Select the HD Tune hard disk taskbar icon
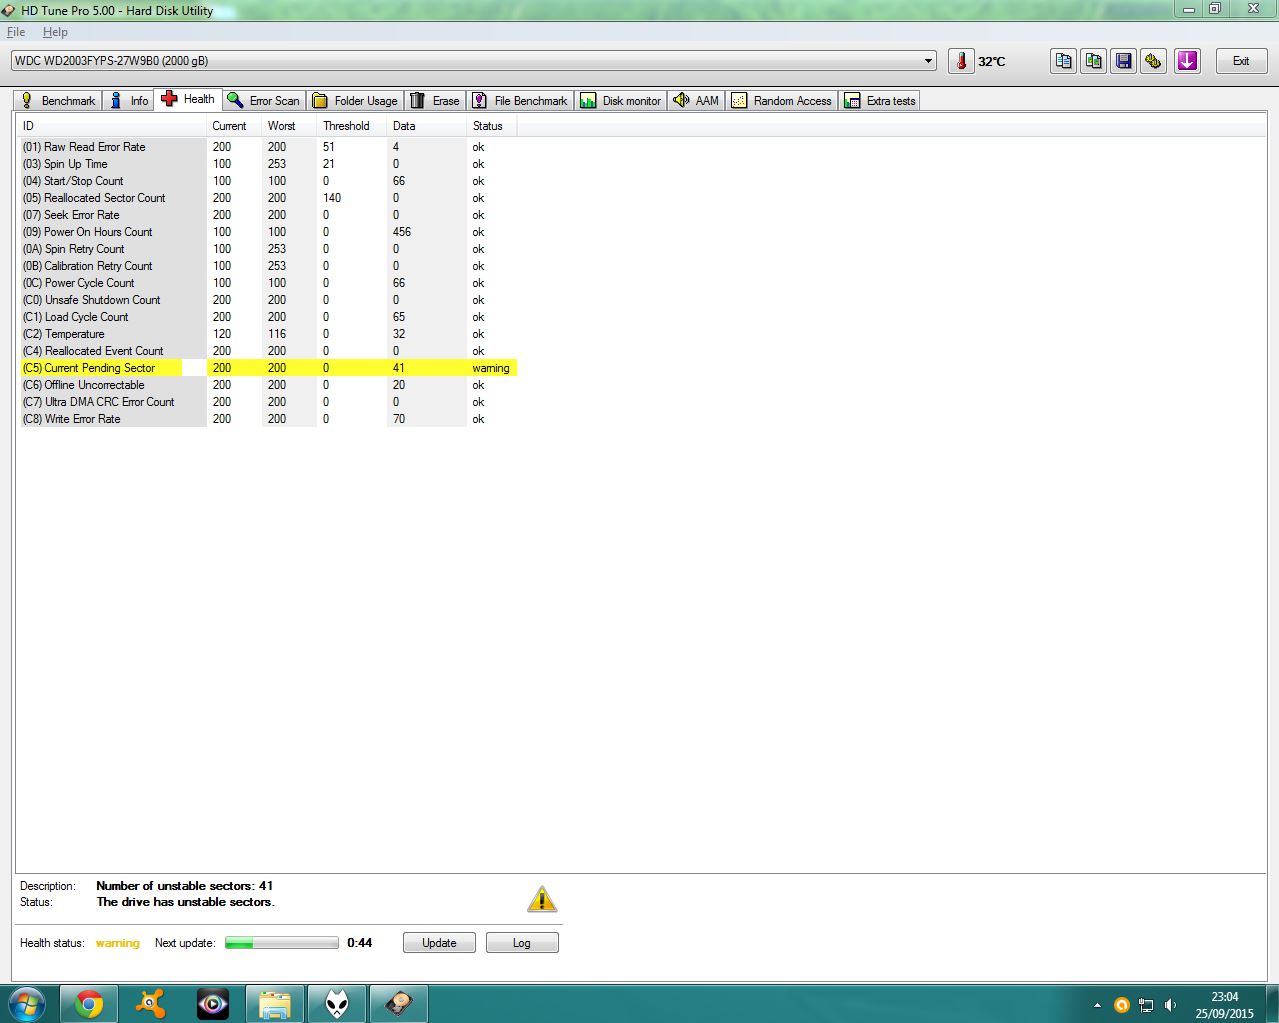This screenshot has width=1279, height=1023. click(399, 1003)
